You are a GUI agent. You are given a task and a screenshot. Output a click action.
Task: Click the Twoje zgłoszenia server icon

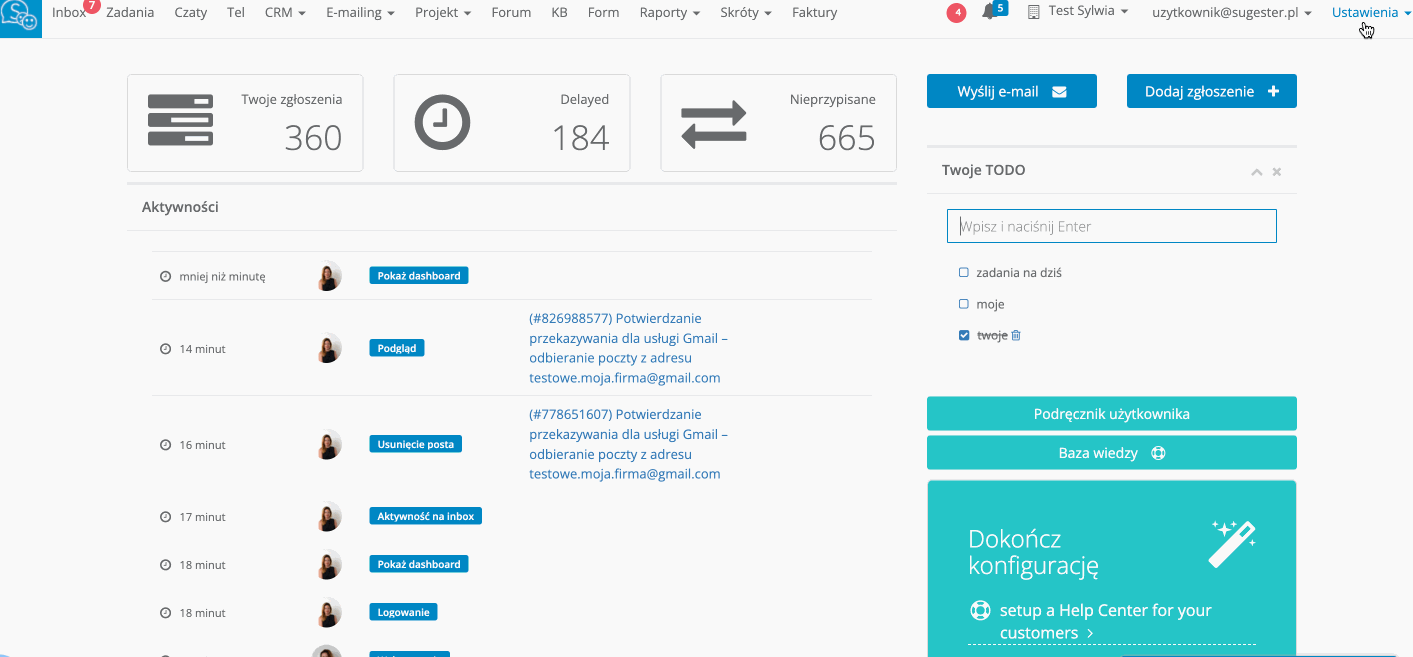tap(180, 122)
